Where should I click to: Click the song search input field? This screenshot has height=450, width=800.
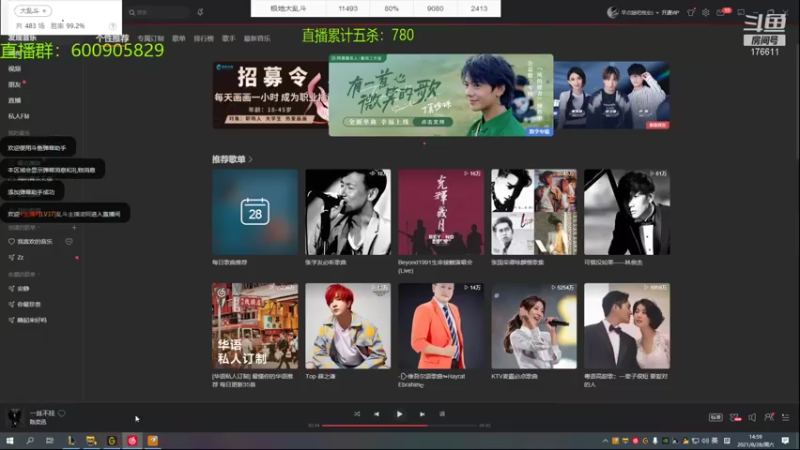coord(158,12)
